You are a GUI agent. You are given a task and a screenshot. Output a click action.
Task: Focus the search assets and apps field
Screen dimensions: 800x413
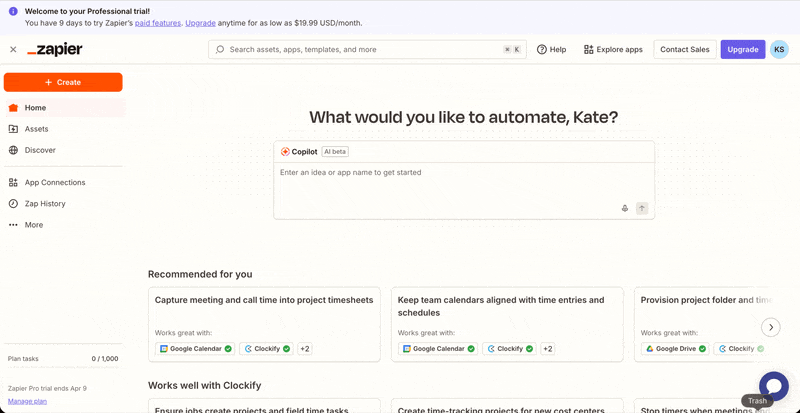(360, 49)
